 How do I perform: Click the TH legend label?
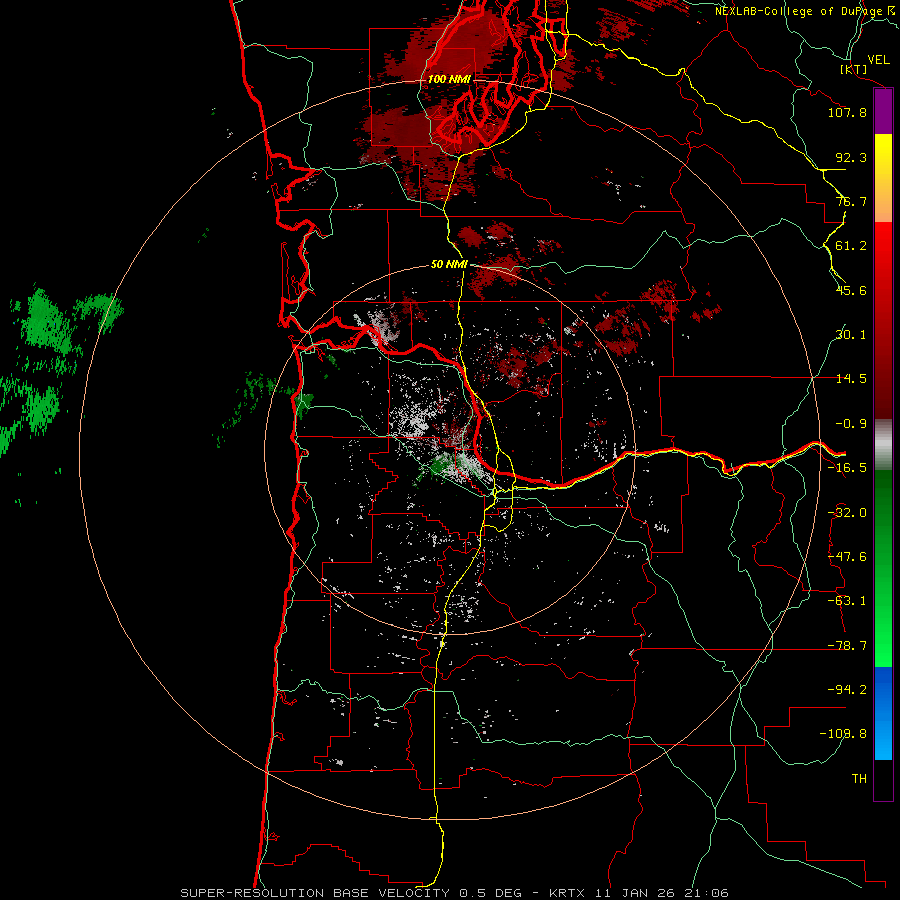click(x=859, y=779)
